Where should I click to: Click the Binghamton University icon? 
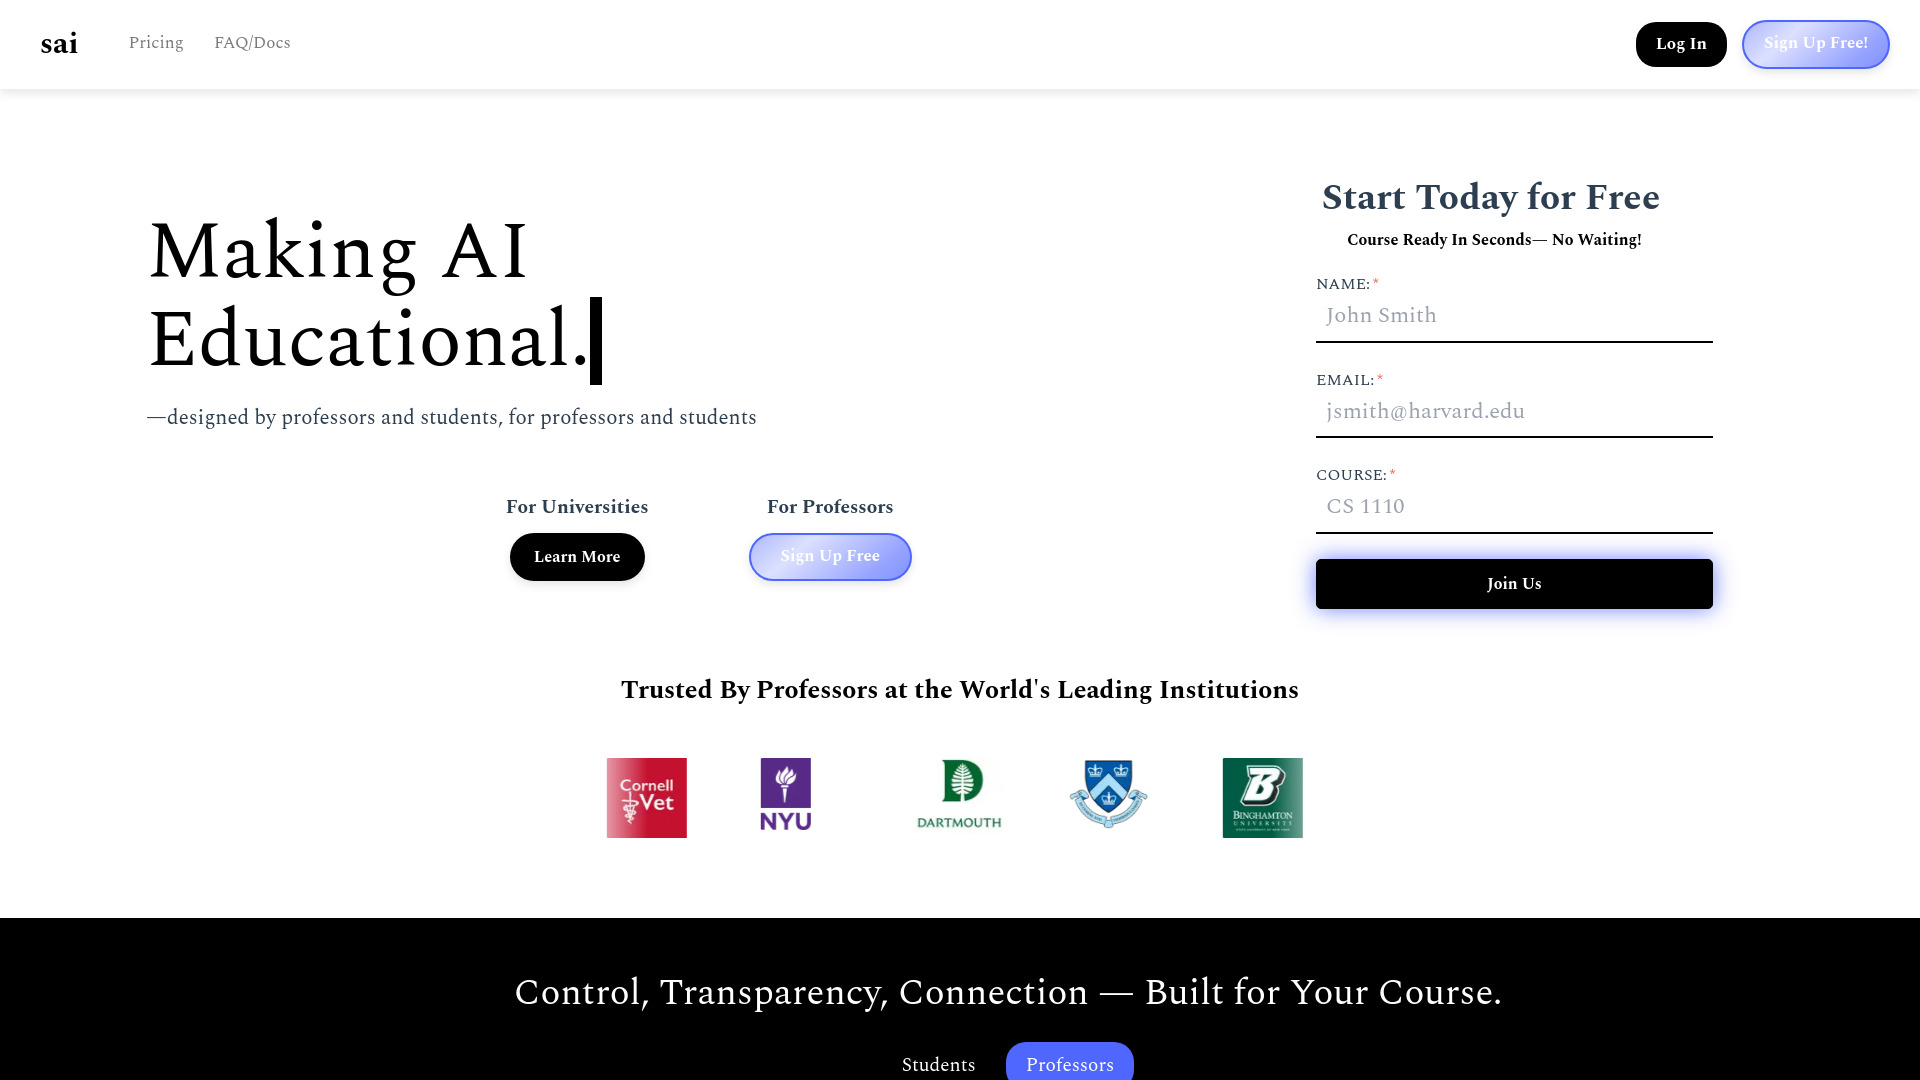(x=1262, y=798)
